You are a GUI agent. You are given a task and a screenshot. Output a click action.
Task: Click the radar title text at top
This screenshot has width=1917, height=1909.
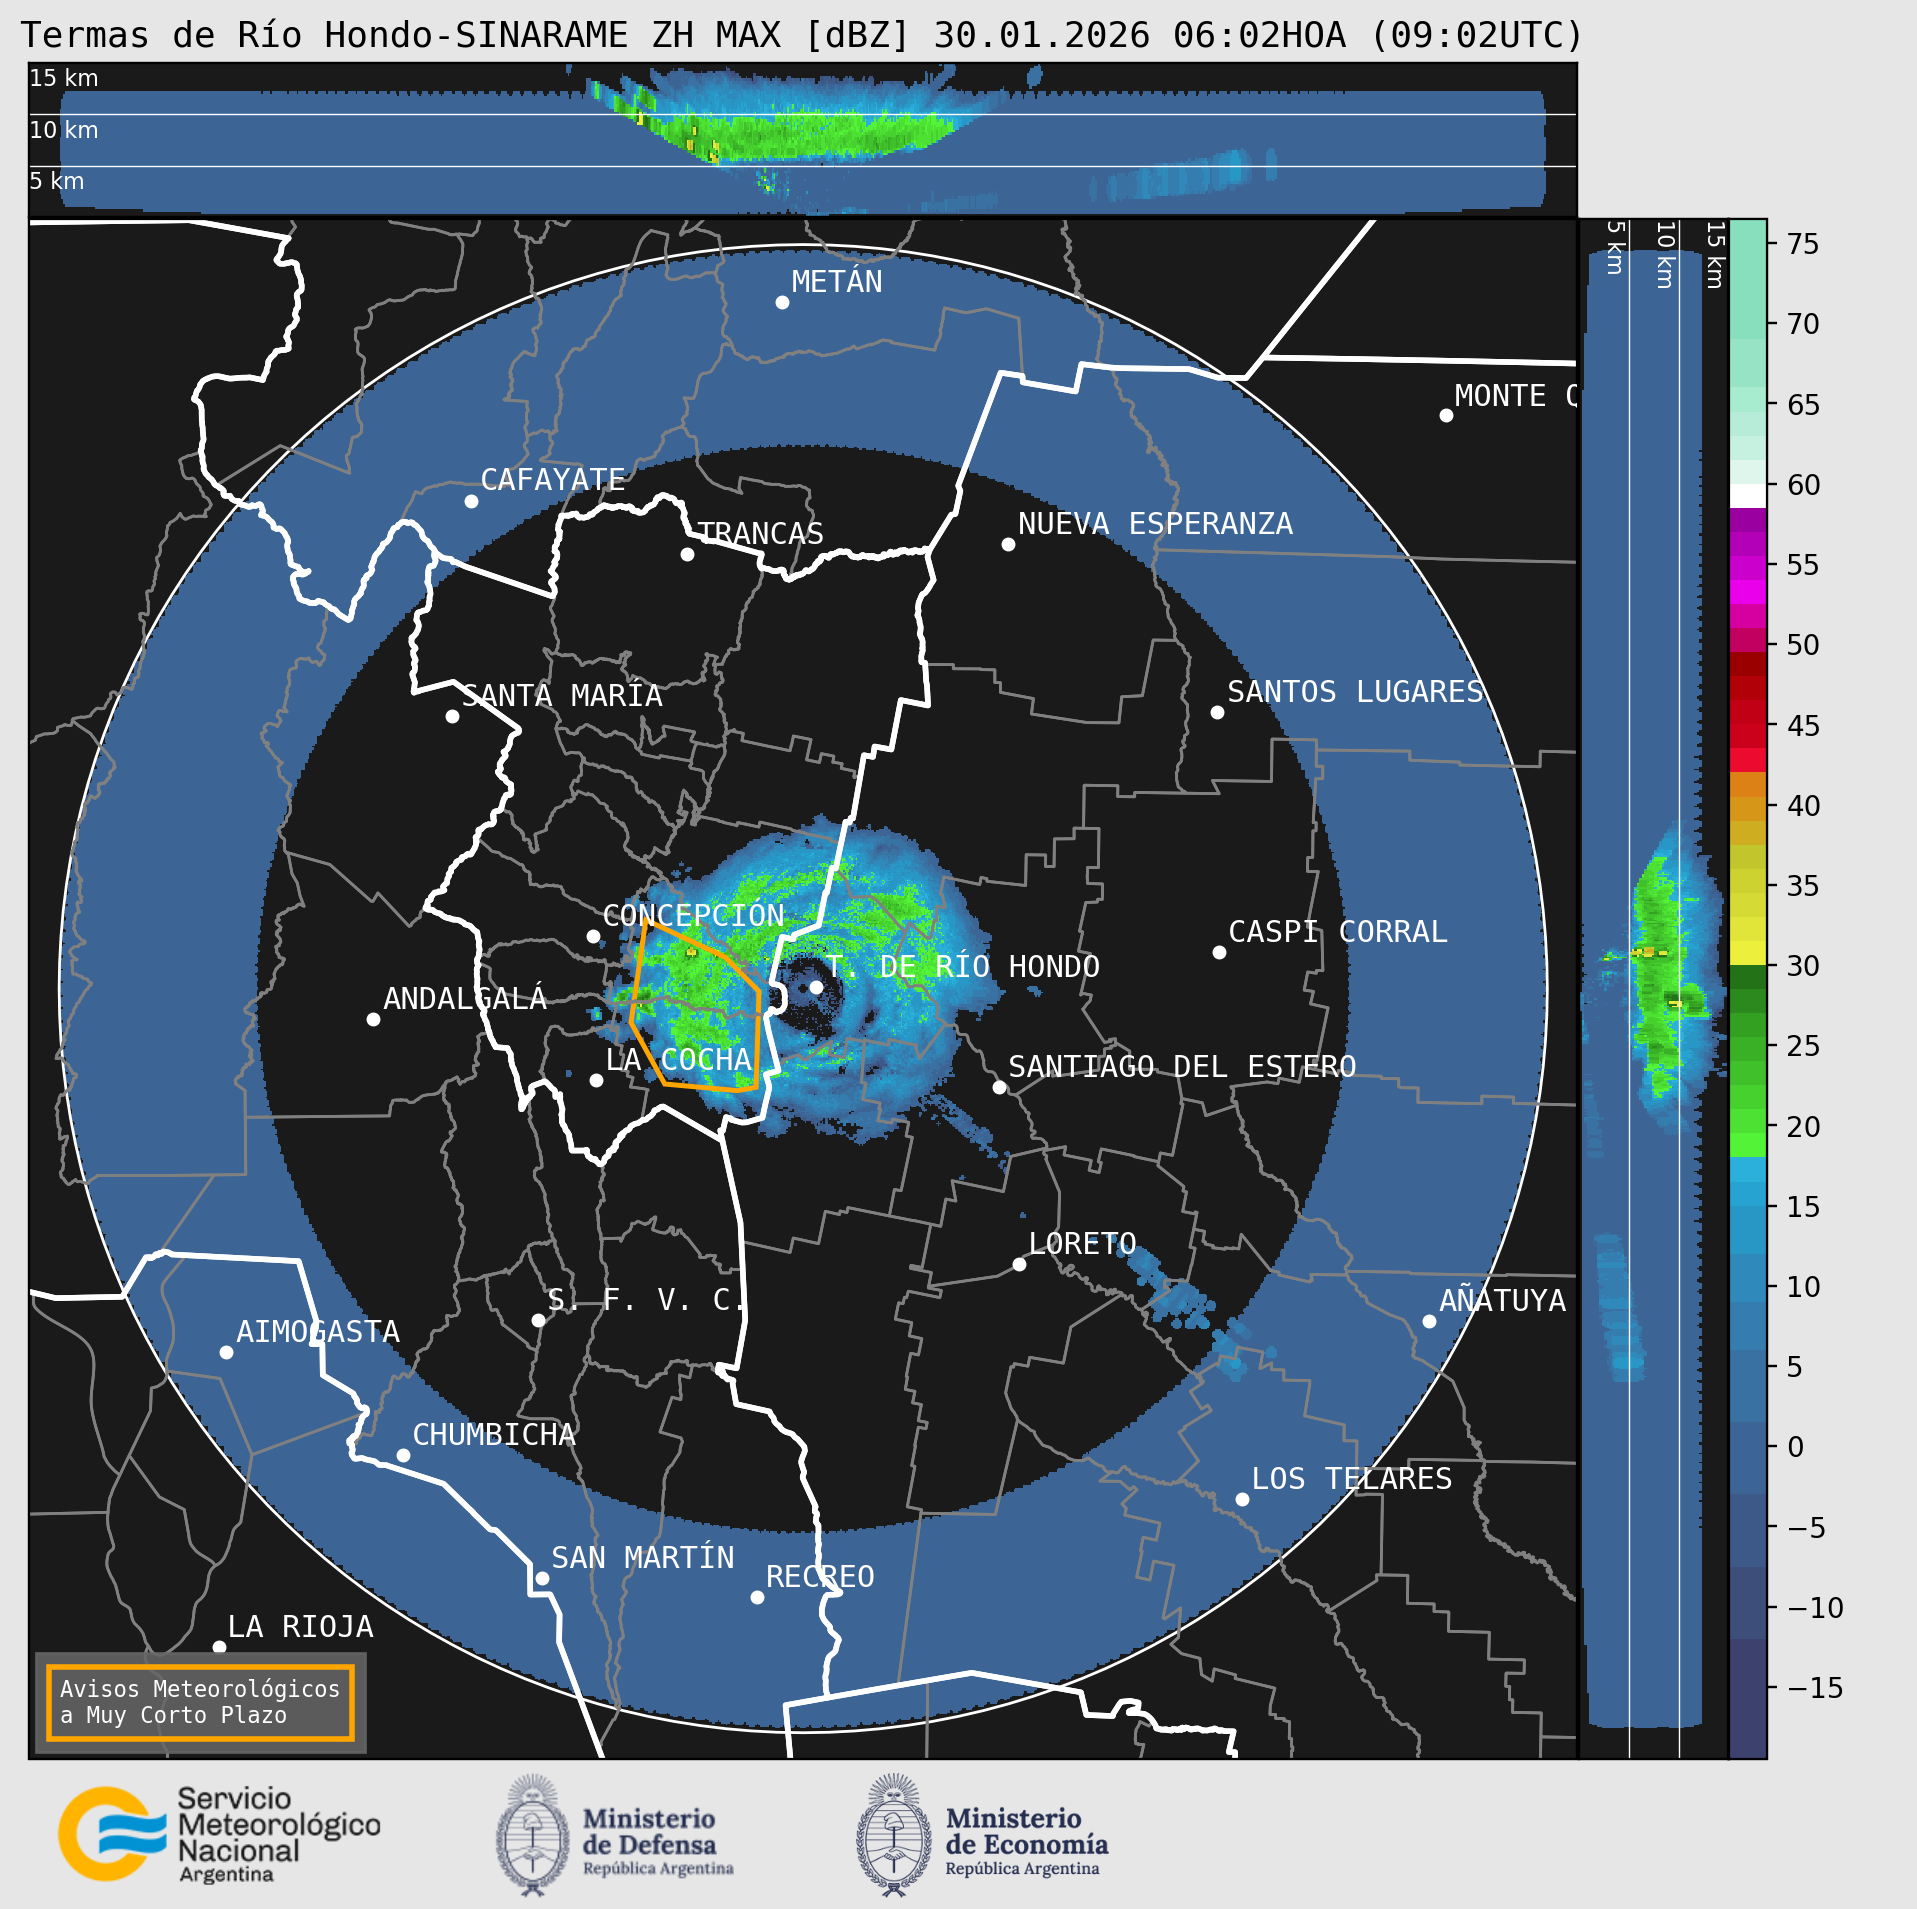click(x=802, y=35)
